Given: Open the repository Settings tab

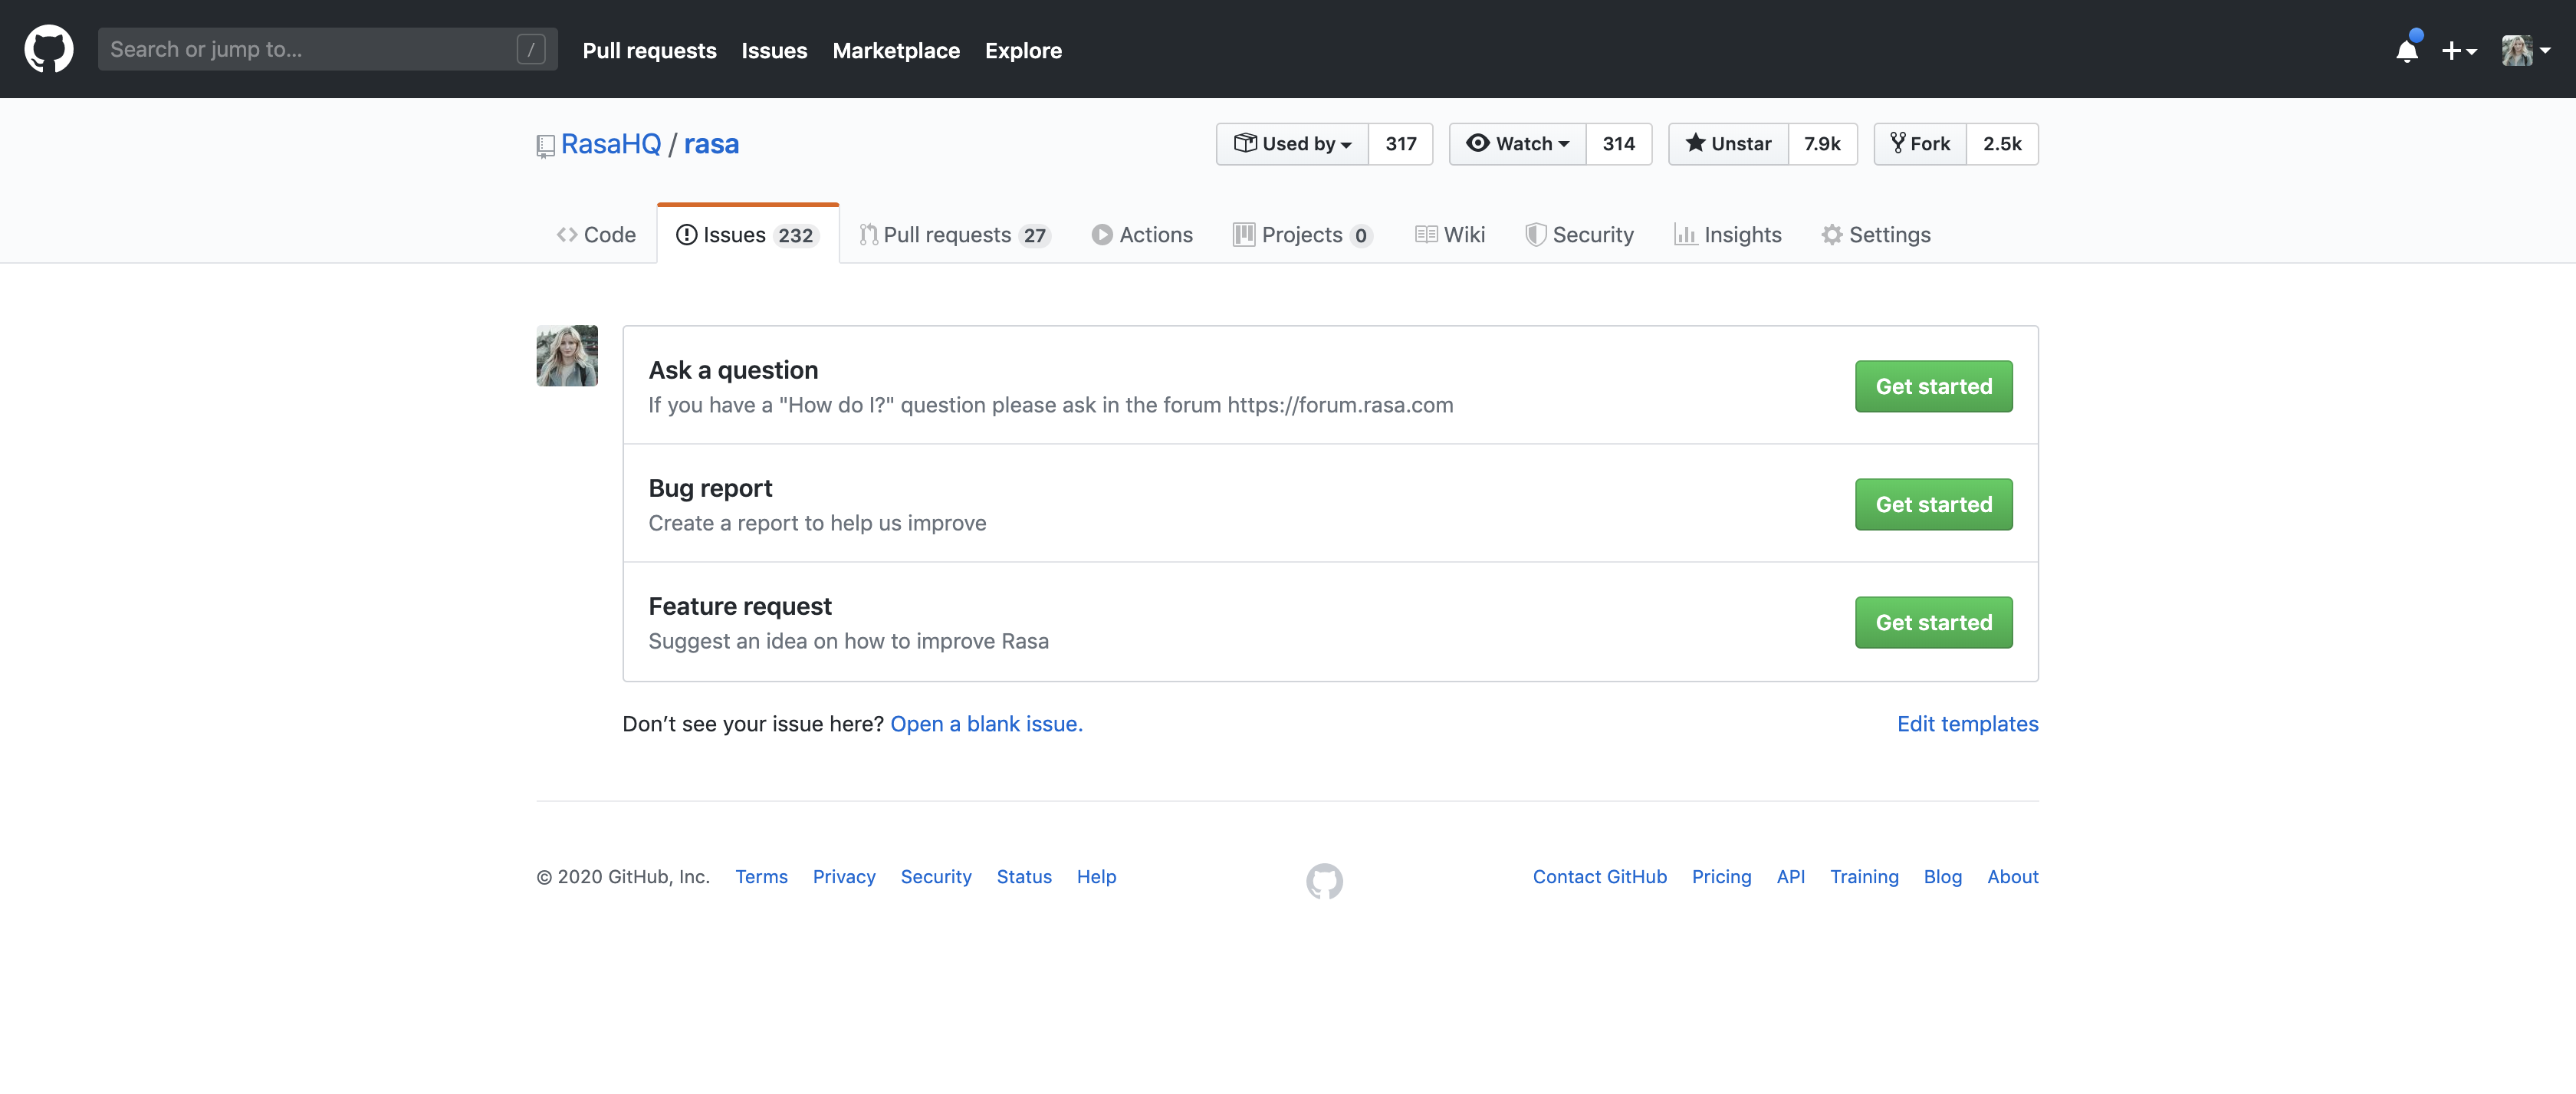Looking at the screenshot, I should coord(1876,235).
